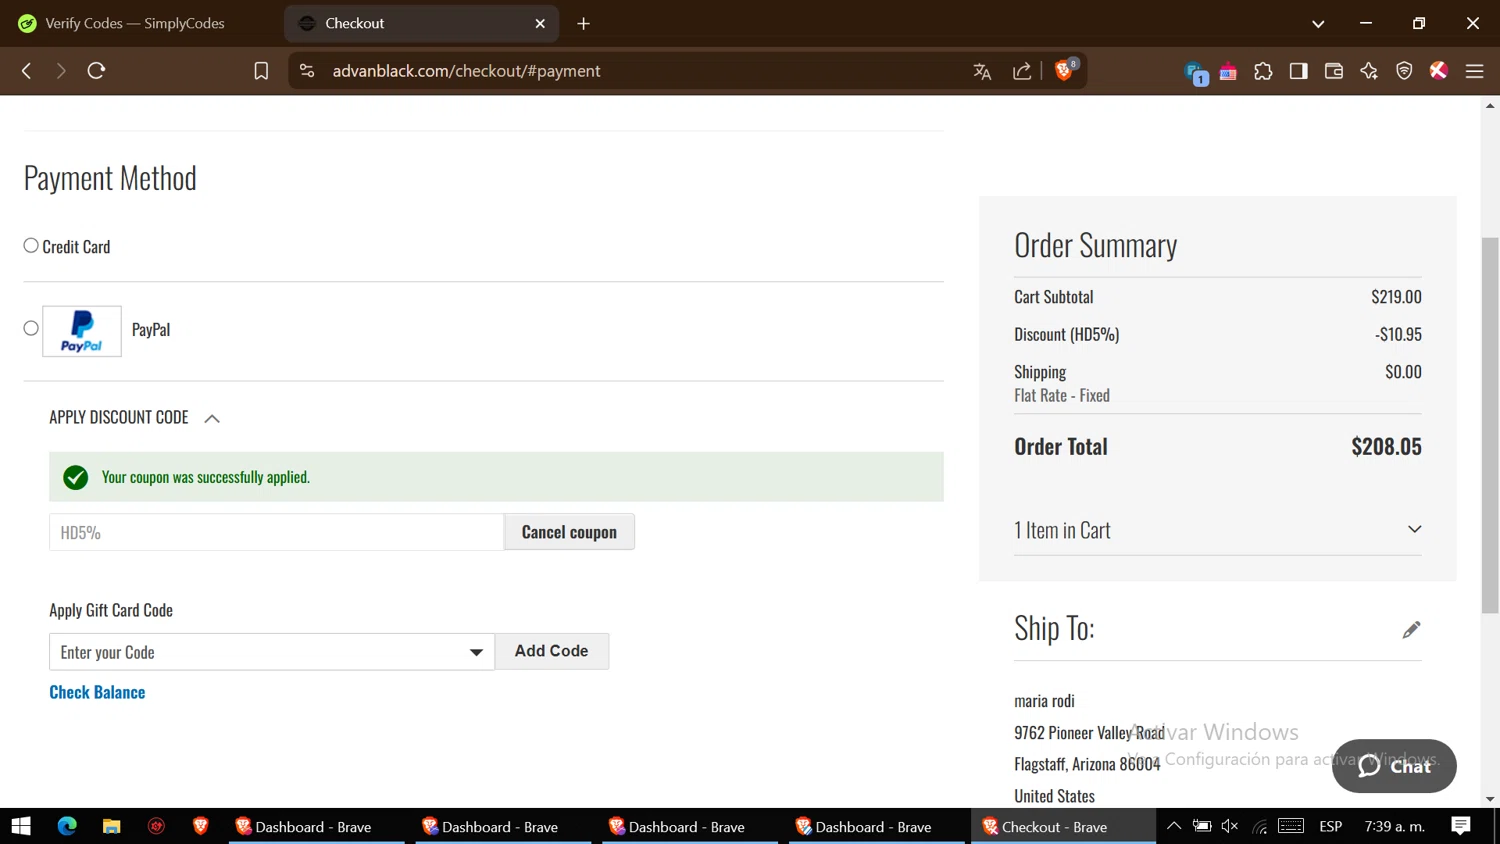This screenshot has height=844, width=1500.
Task: Open Brave Shields icon
Action: point(1065,70)
